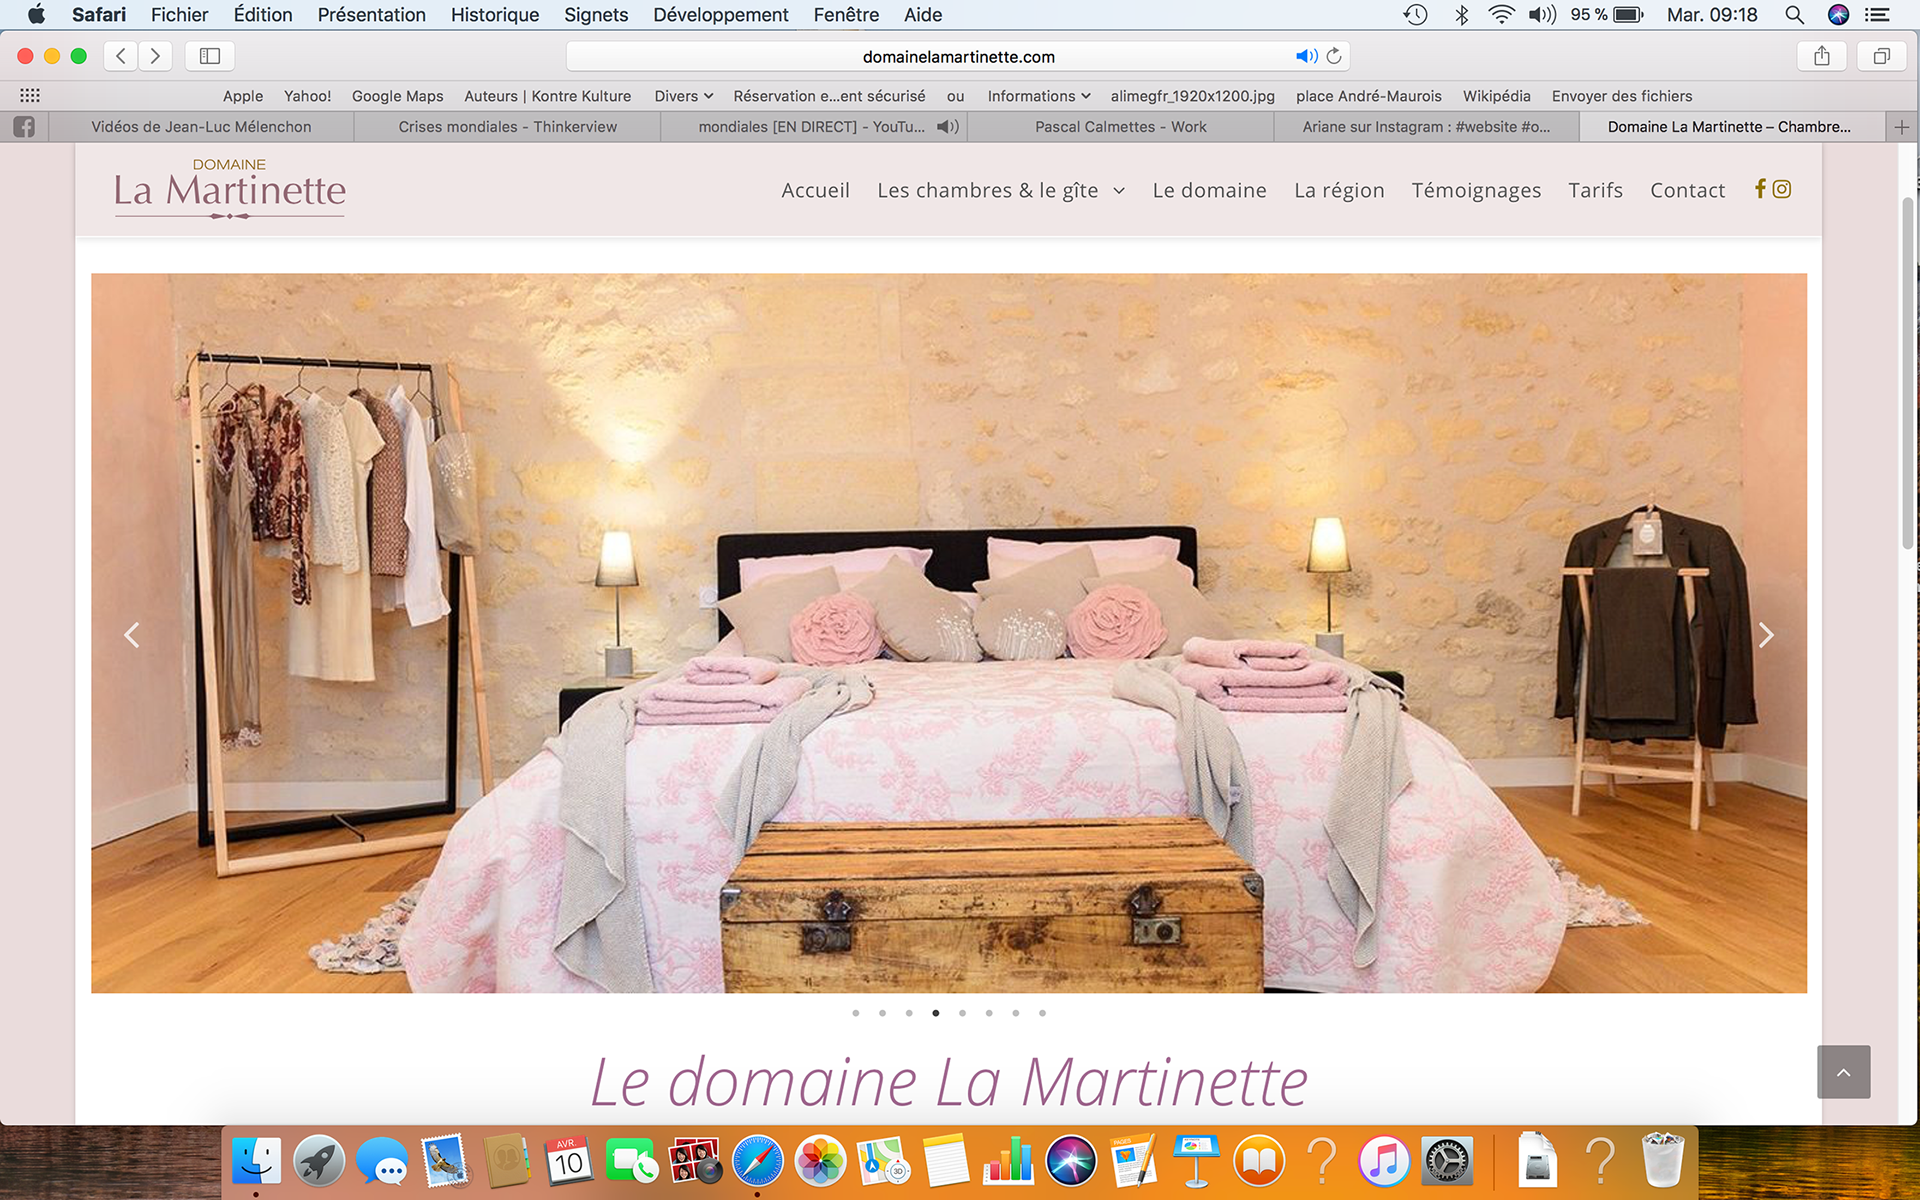Switch to 'Pascal Calmettes - Work' tab
Screen dimensions: 1920x1200
point(1120,127)
